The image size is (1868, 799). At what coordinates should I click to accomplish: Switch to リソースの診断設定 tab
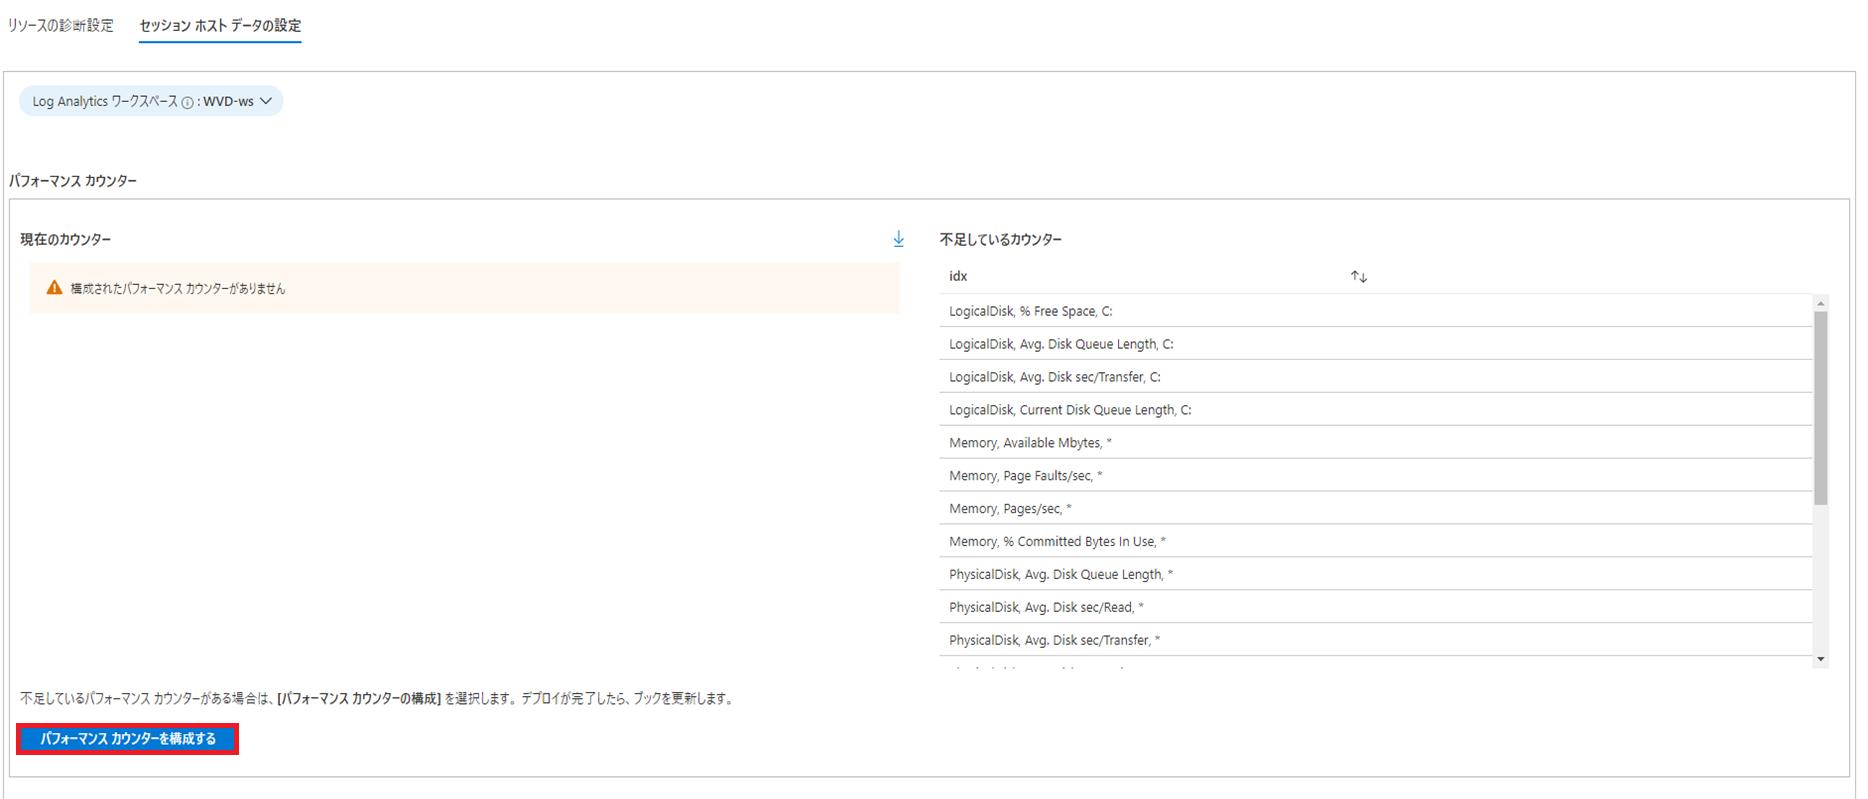pos(60,26)
